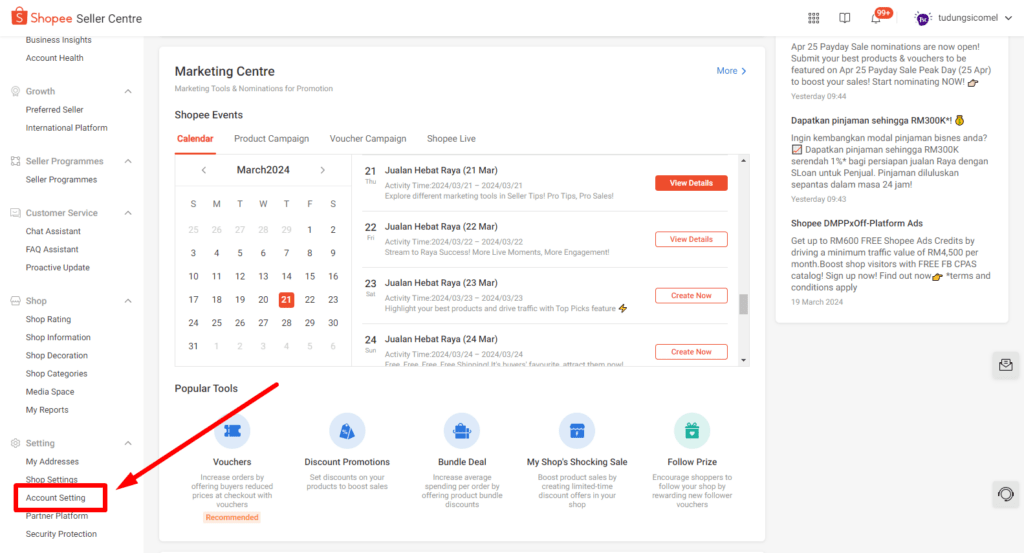Switch to the Voucher Campaign tab
Image resolution: width=1024 pixels, height=553 pixels.
point(368,138)
